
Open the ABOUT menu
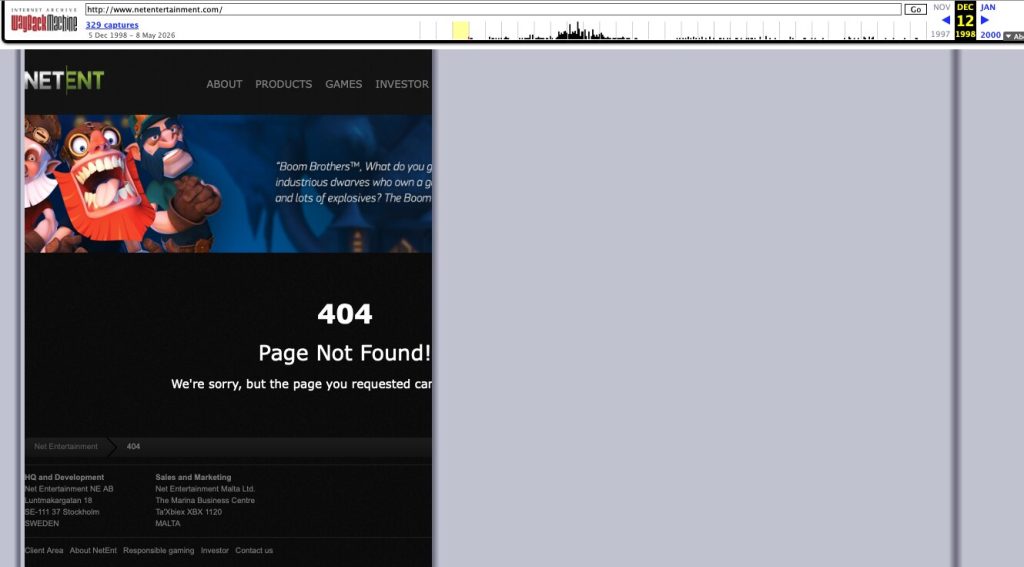click(224, 84)
